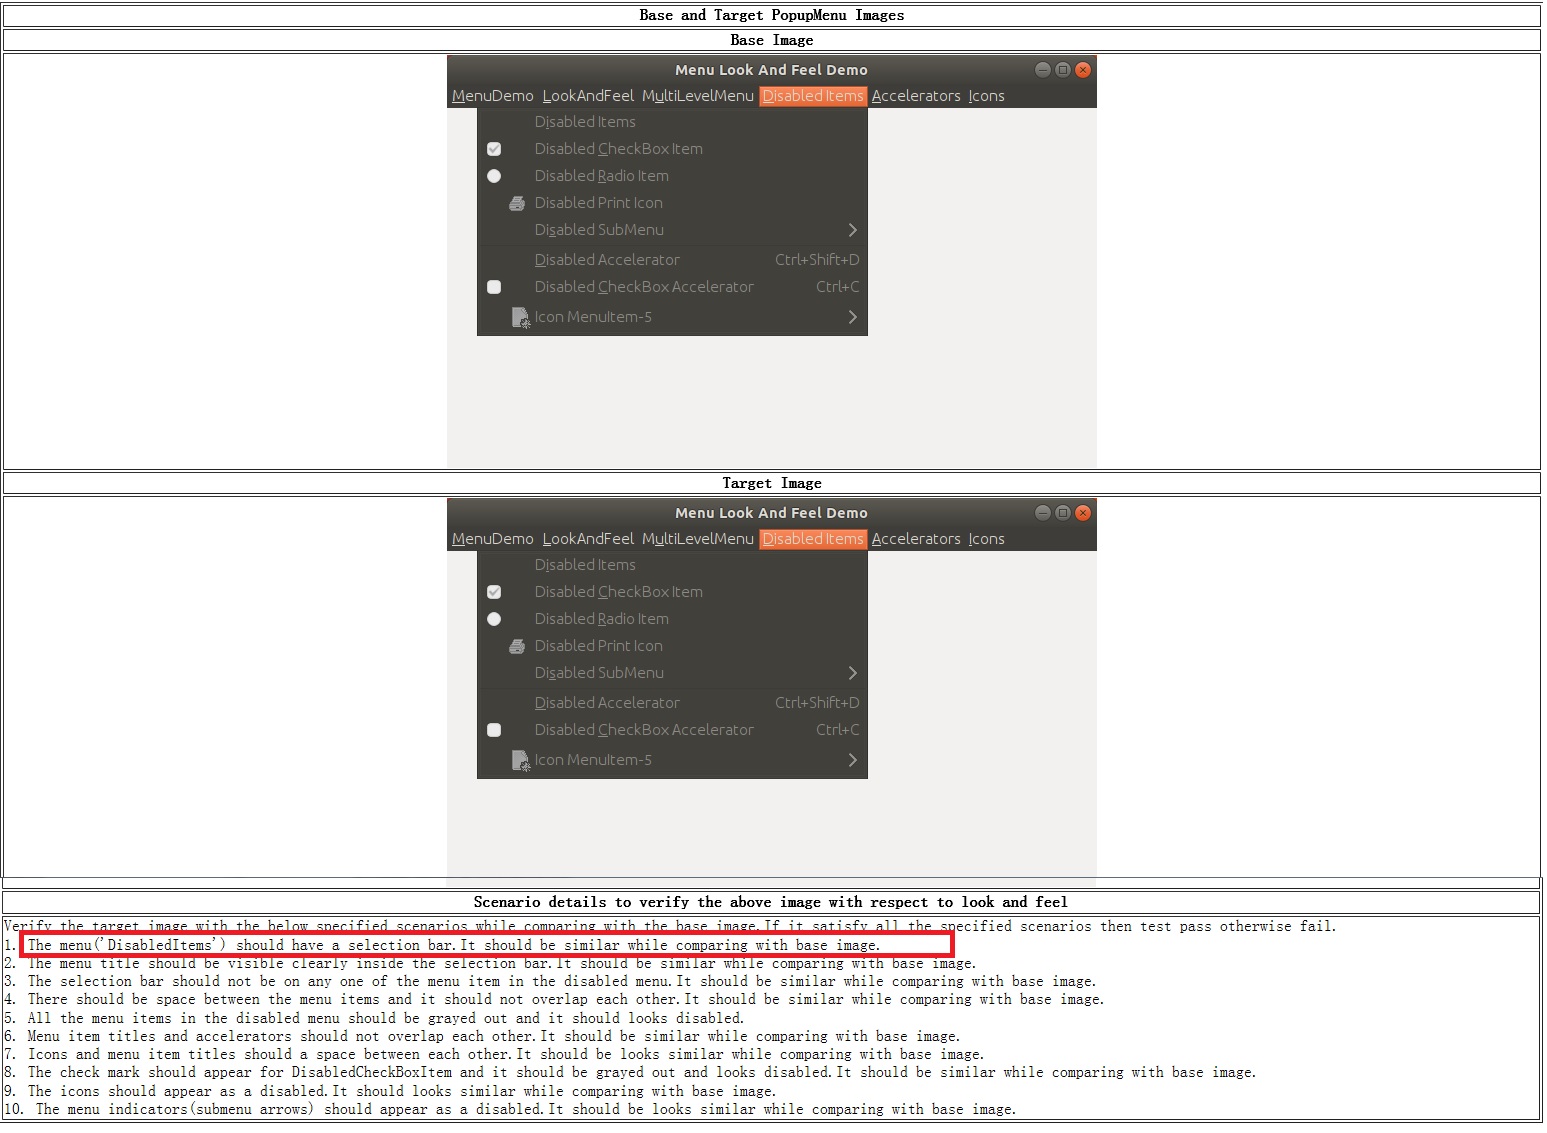The height and width of the screenshot is (1133, 1547).
Task: Maximize the base image demo window
Action: click(x=1063, y=70)
